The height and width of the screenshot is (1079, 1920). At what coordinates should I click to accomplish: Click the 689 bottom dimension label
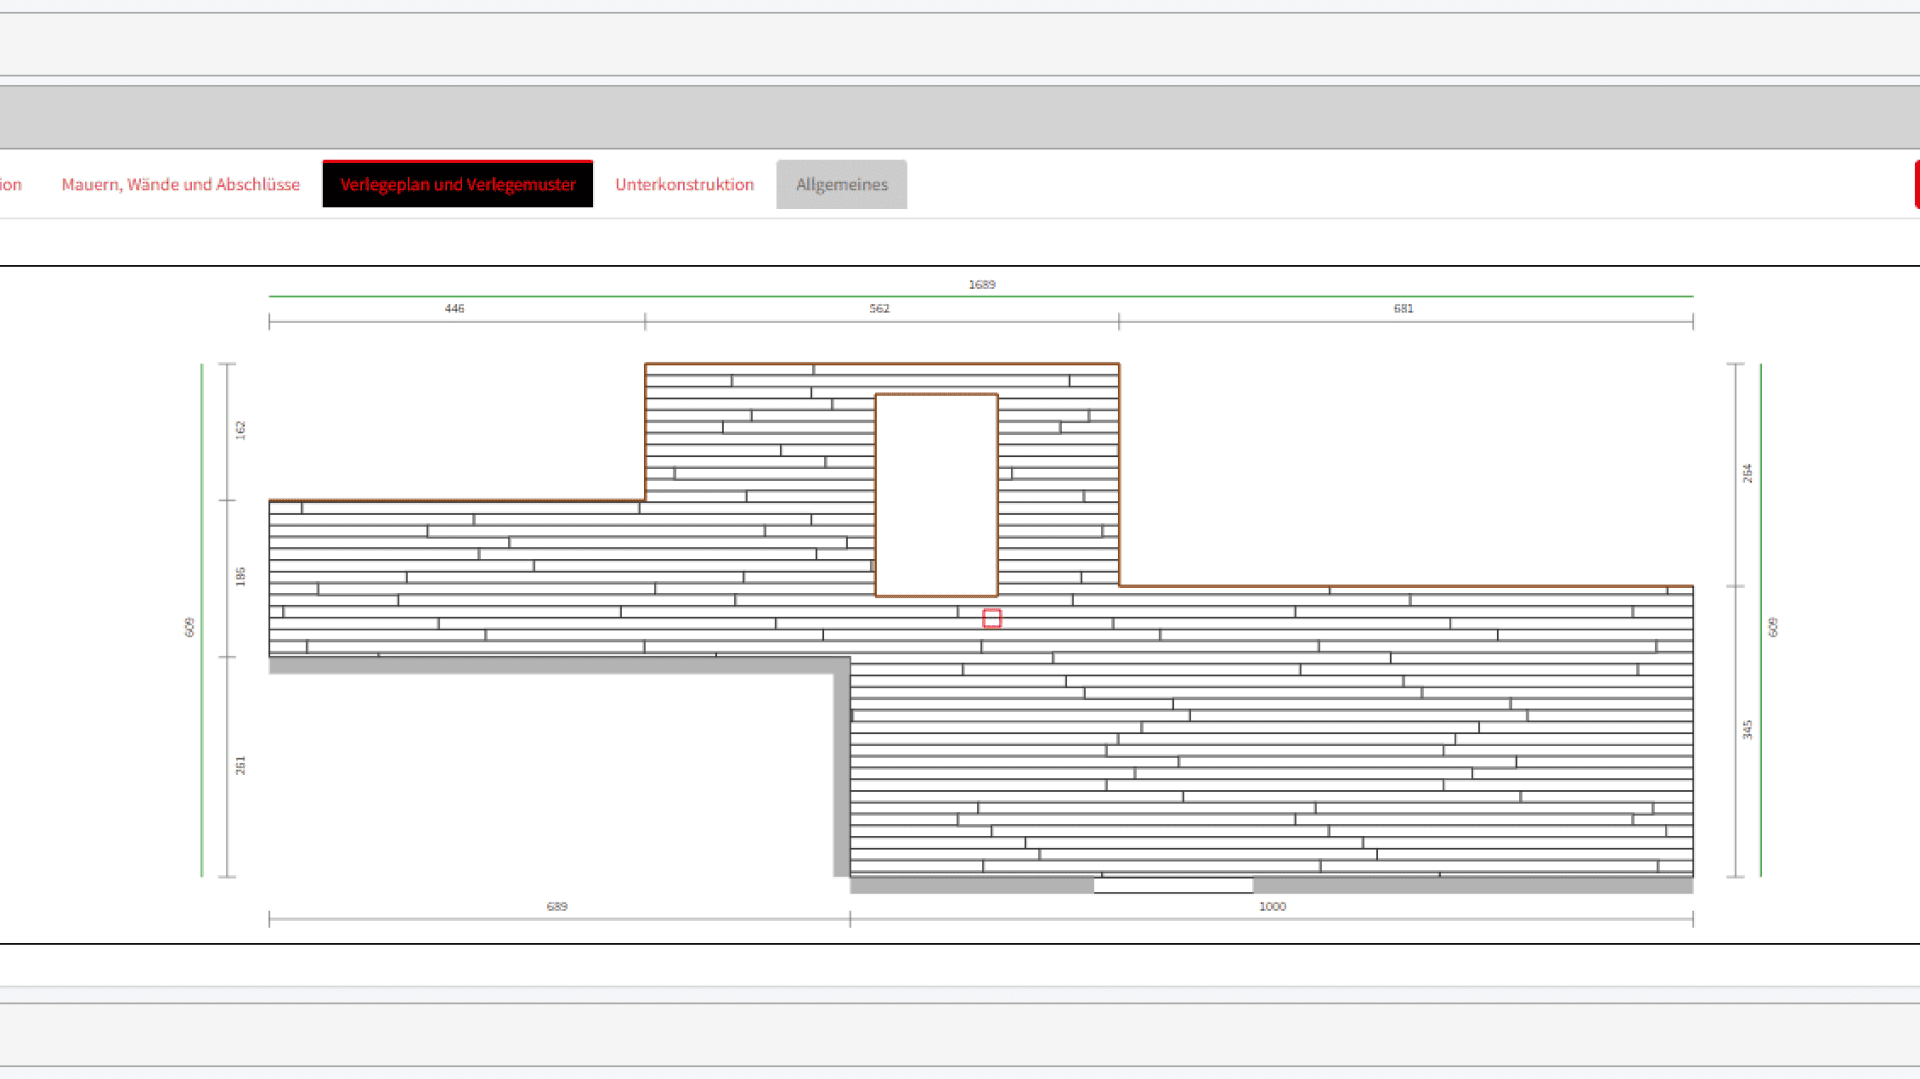click(x=557, y=907)
